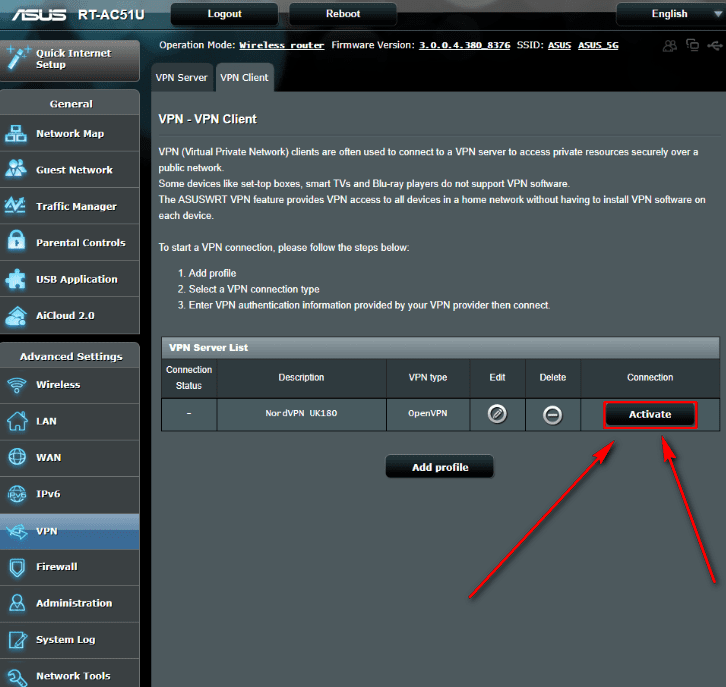This screenshot has height=687, width=726.
Task: Open firmware version 3.0.0.4.380_8376 link
Action: pos(464,45)
